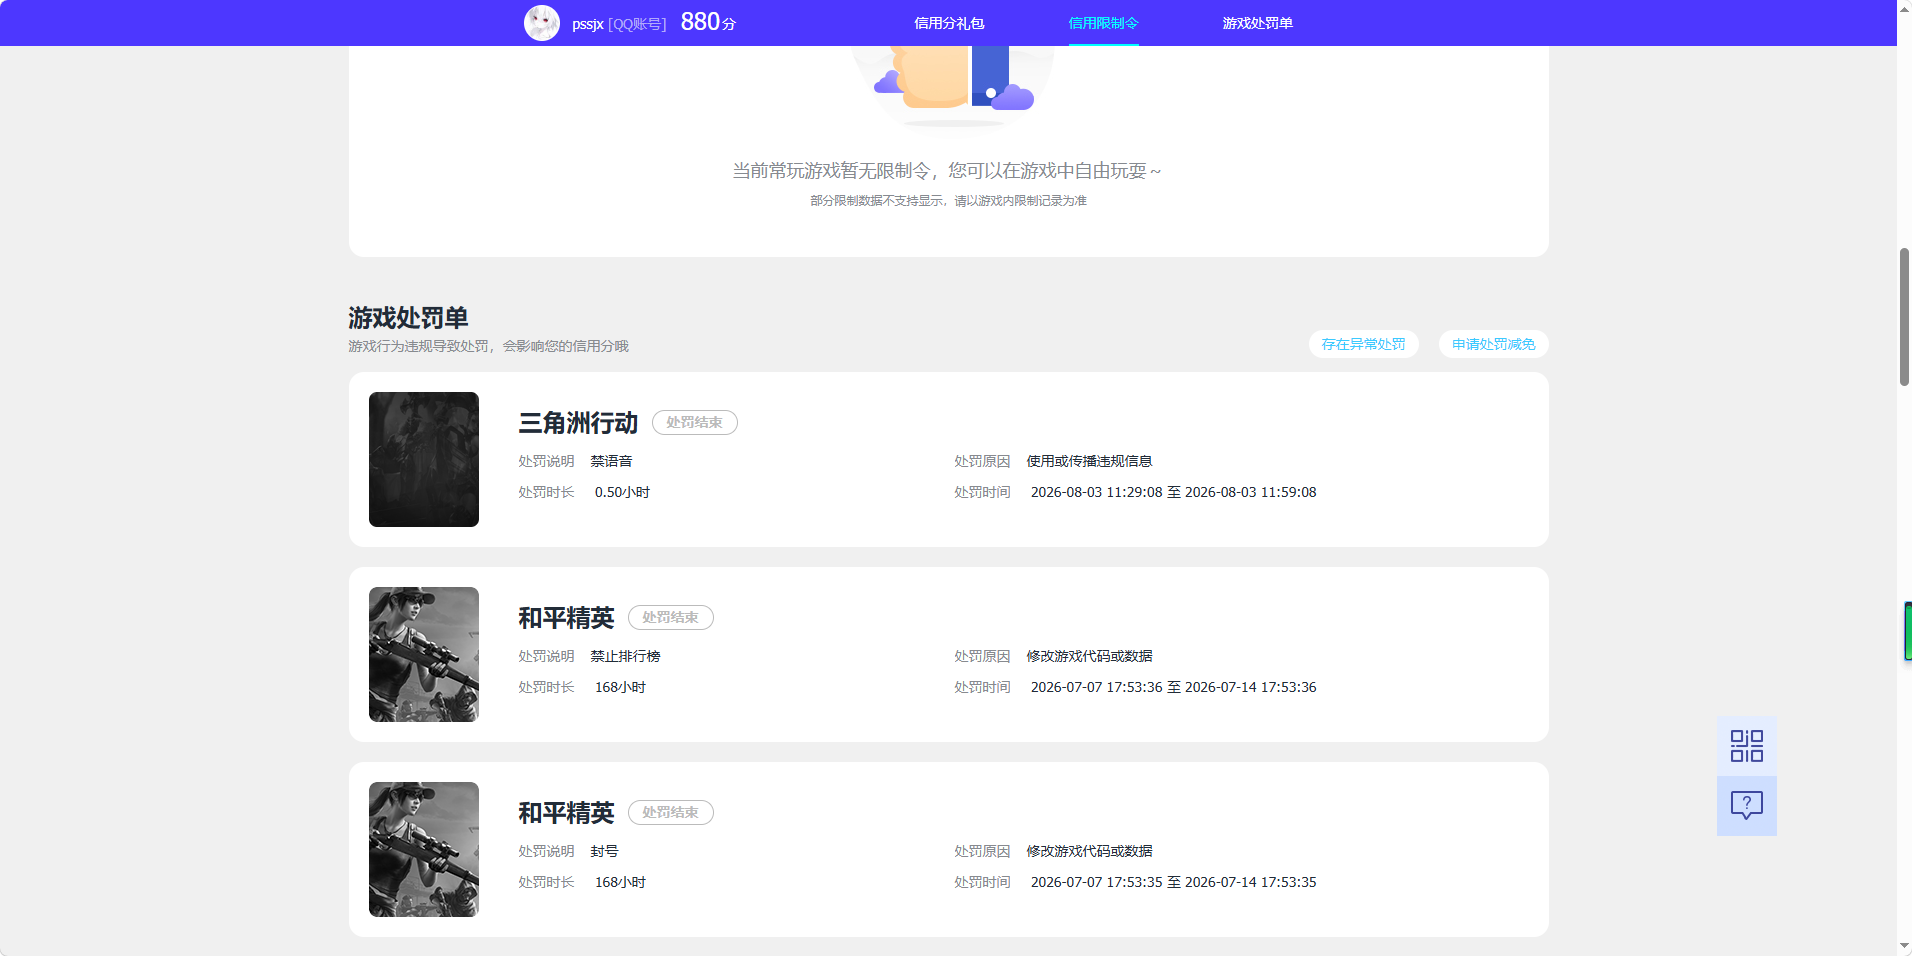
Task: Open the 游戏处罚单 tab
Action: tap(1257, 23)
